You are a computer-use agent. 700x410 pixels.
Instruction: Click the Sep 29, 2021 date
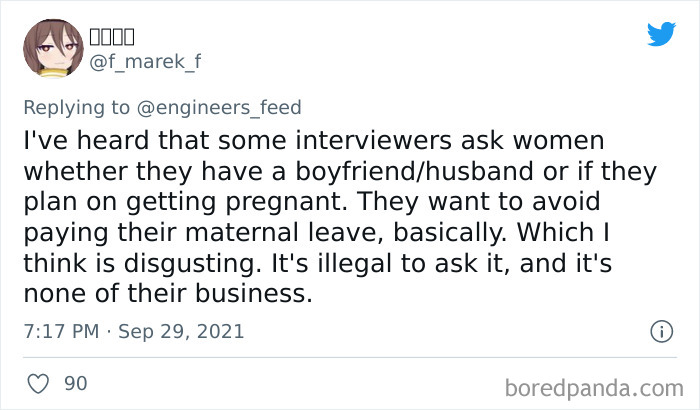(x=180, y=331)
